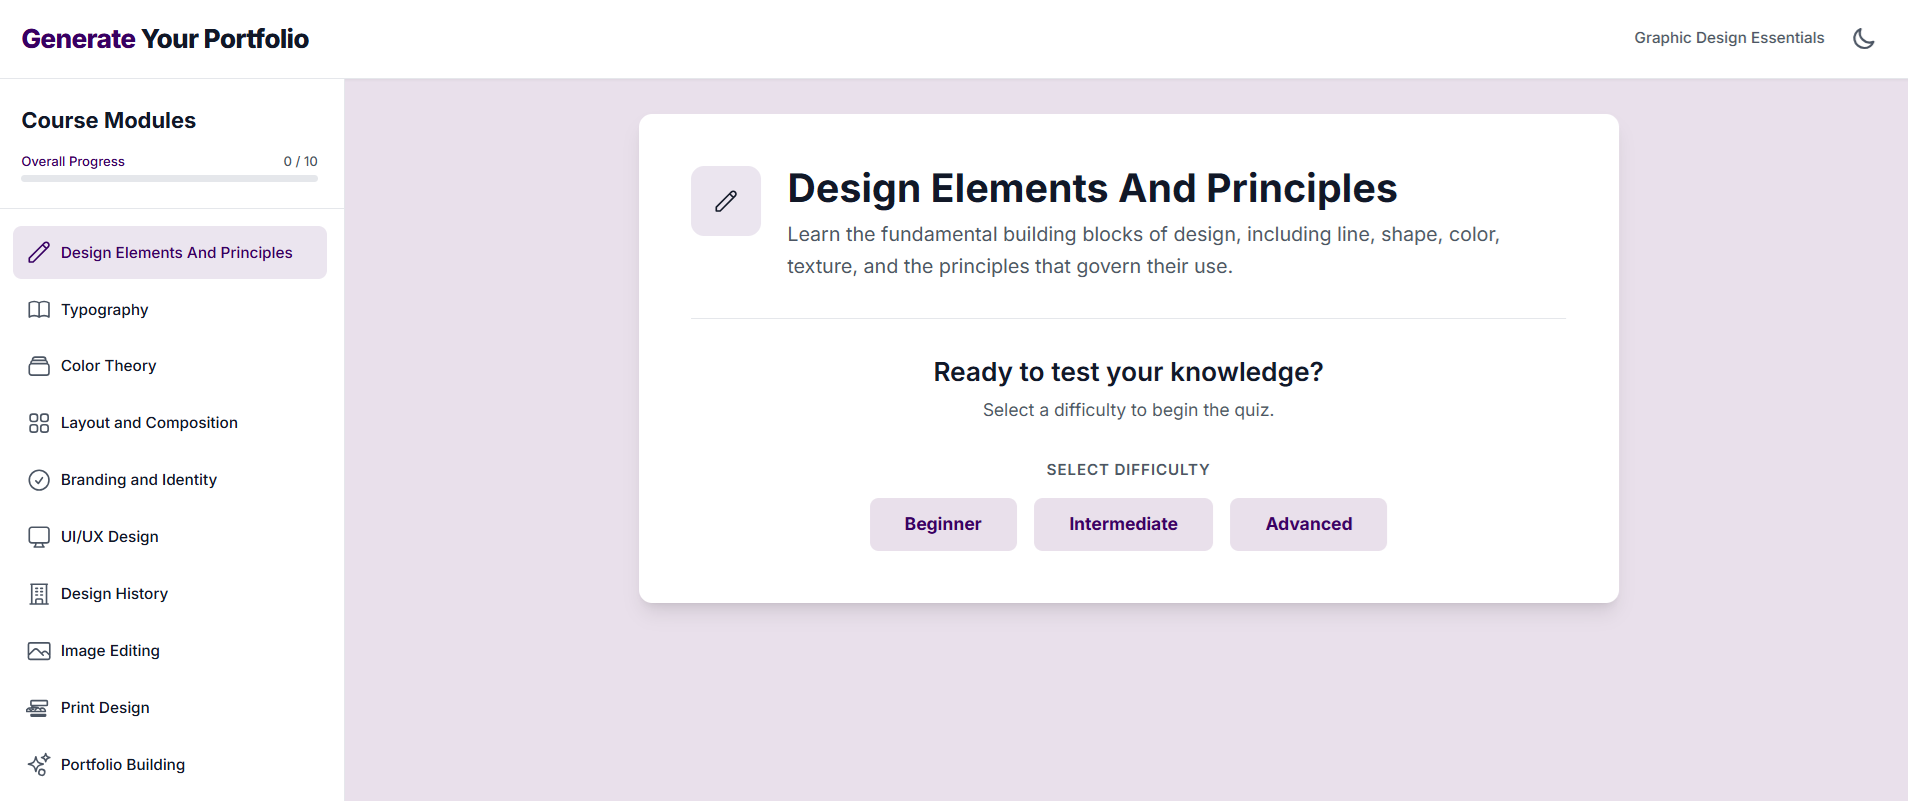Go to the Portfolio Building module
This screenshot has height=801, width=1908.
point(123,765)
